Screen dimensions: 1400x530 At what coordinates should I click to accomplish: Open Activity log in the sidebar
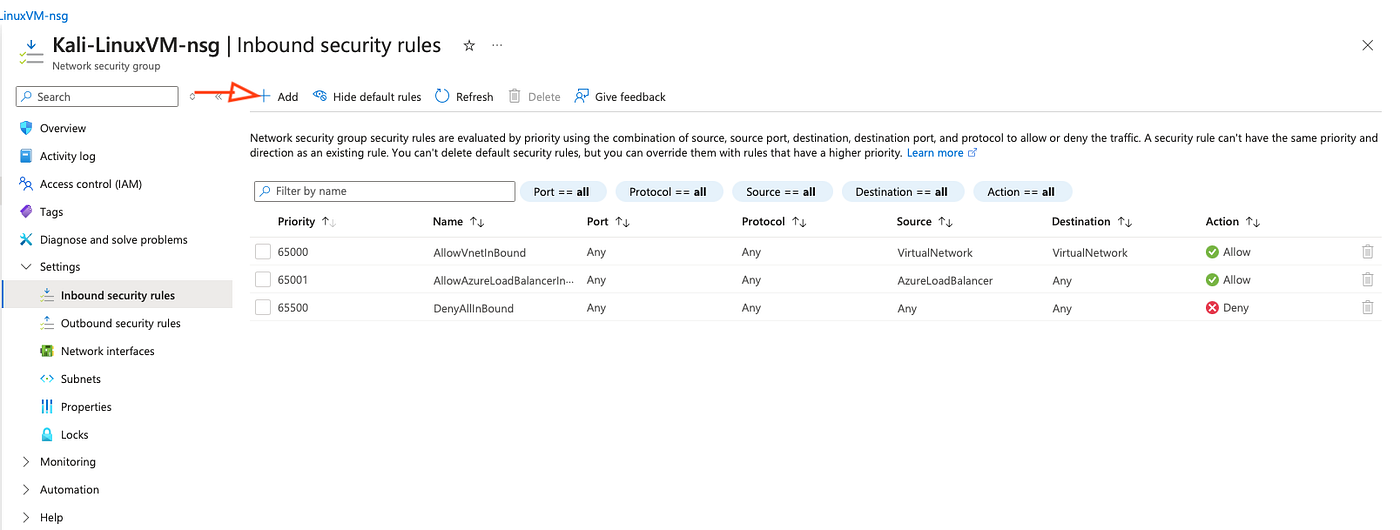coord(68,156)
